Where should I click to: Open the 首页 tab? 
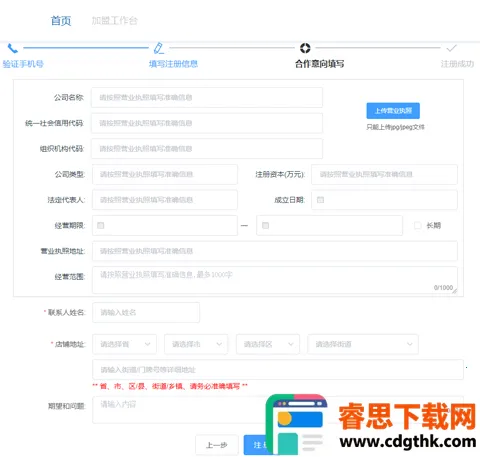(61, 21)
